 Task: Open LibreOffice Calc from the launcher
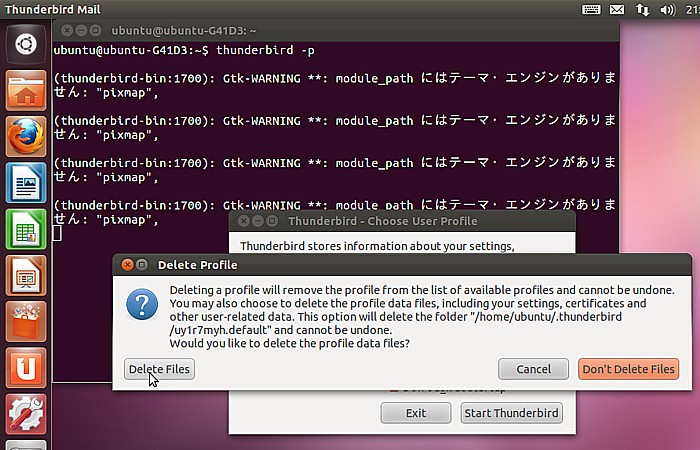coord(26,229)
